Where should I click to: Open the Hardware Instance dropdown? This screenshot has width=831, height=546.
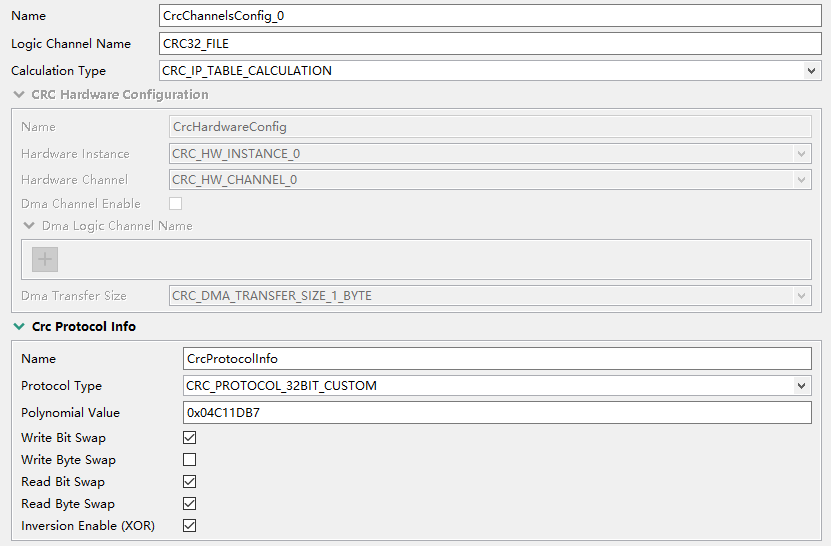(x=801, y=154)
